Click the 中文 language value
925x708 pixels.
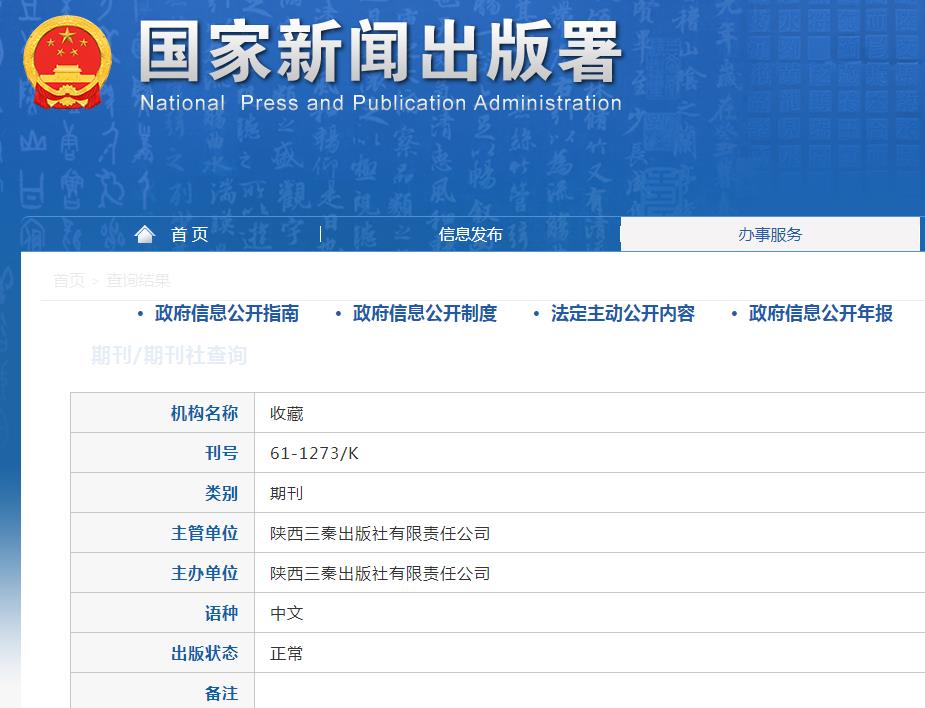[286, 613]
